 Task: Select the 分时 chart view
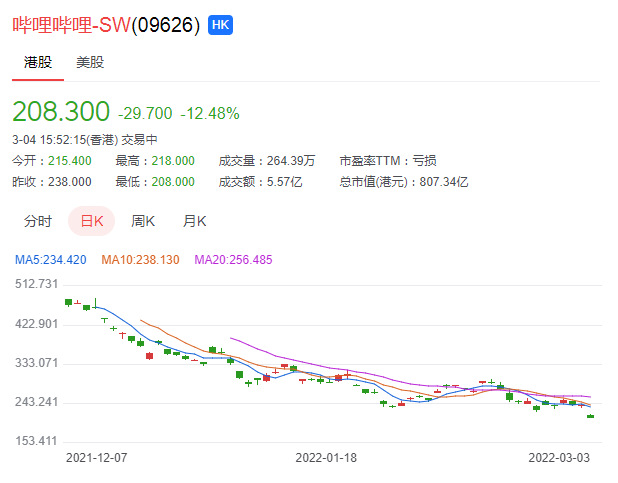tap(38, 221)
